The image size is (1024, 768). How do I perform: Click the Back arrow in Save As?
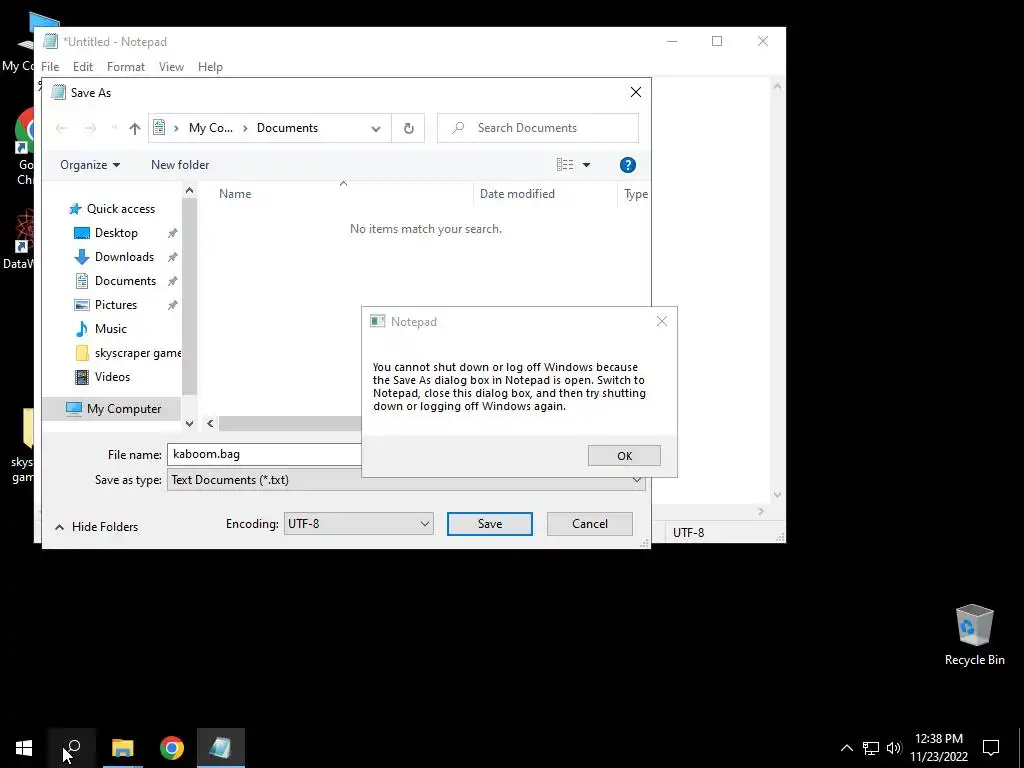pos(61,129)
